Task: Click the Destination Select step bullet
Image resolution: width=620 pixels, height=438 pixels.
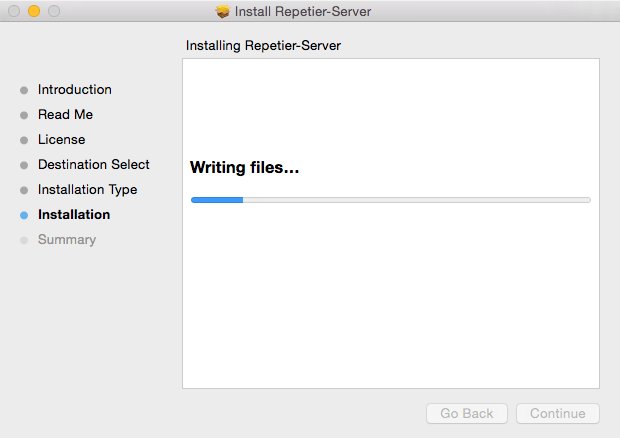Action: 24,165
